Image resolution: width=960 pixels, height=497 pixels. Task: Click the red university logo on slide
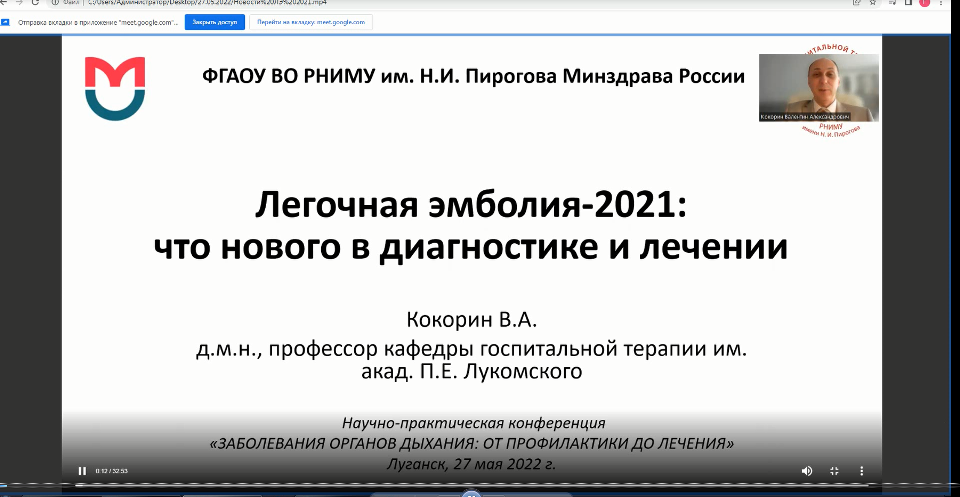[114, 88]
